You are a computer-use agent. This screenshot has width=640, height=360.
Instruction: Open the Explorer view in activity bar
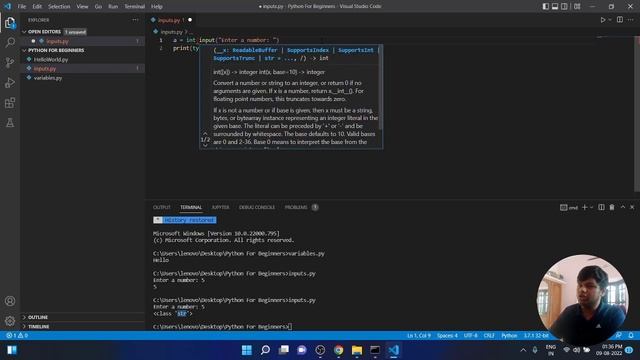10,23
